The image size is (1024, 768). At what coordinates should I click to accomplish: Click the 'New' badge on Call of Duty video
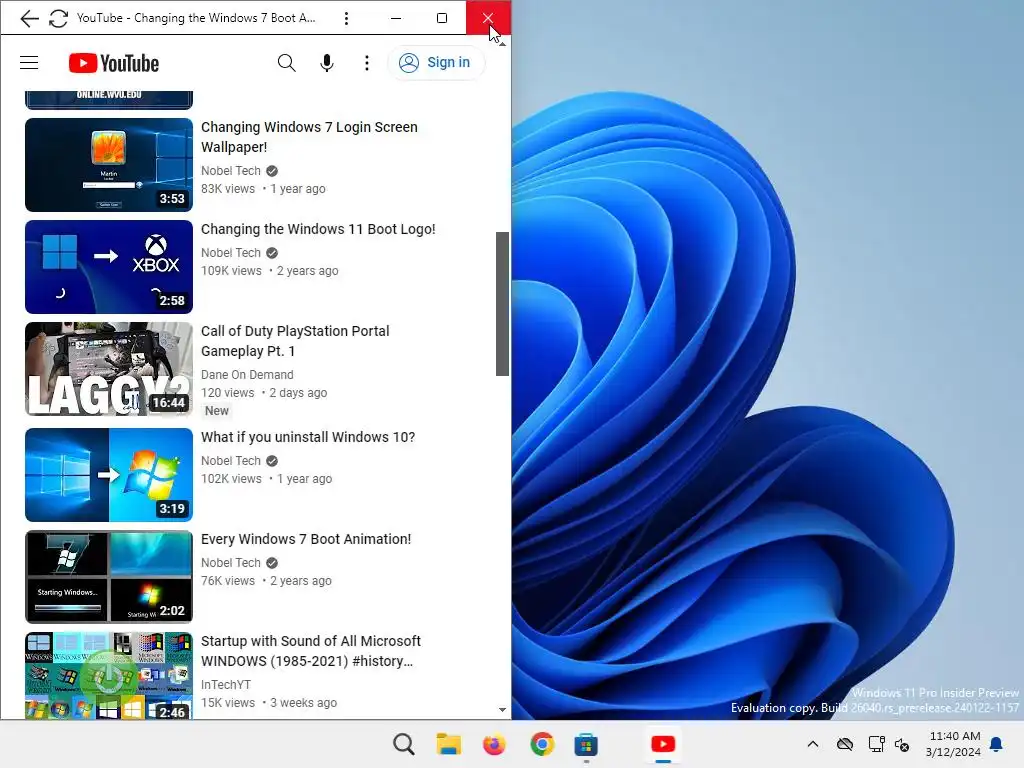coord(217,411)
